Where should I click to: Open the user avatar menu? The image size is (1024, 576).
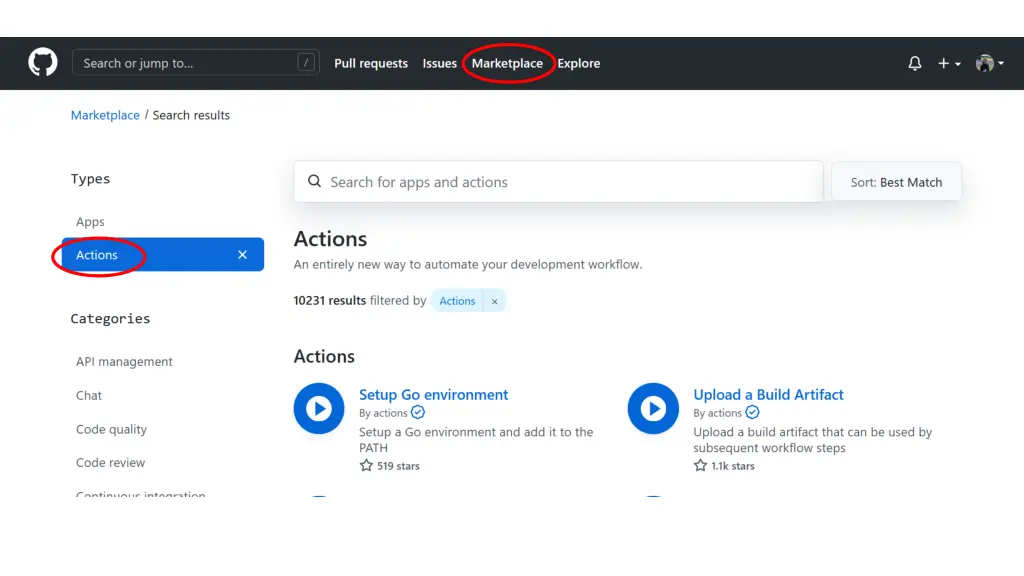(x=989, y=63)
